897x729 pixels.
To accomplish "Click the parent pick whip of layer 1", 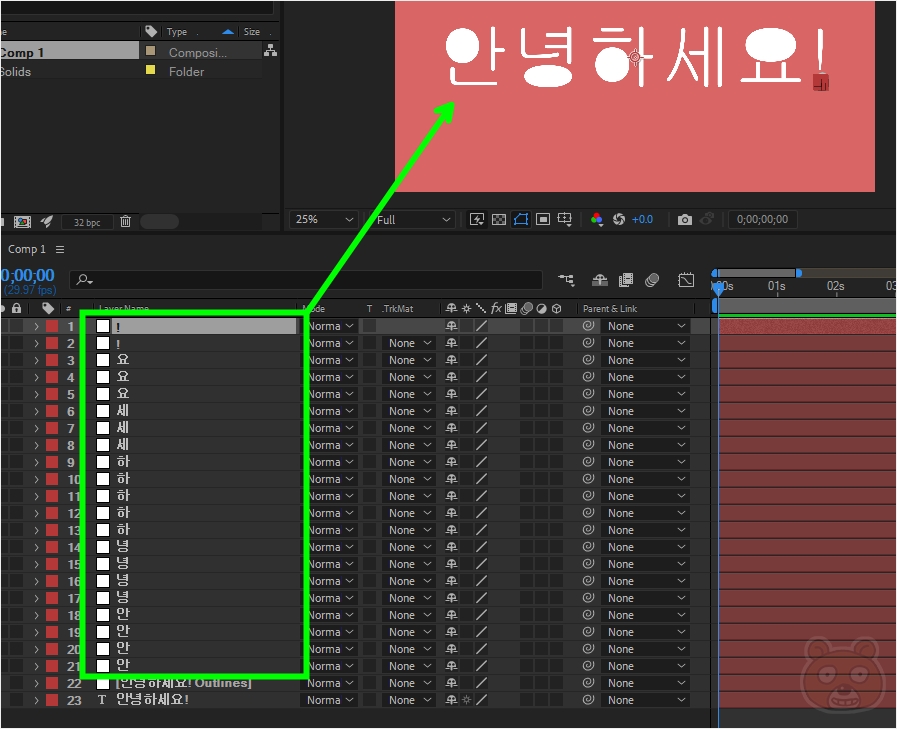I will [588, 326].
